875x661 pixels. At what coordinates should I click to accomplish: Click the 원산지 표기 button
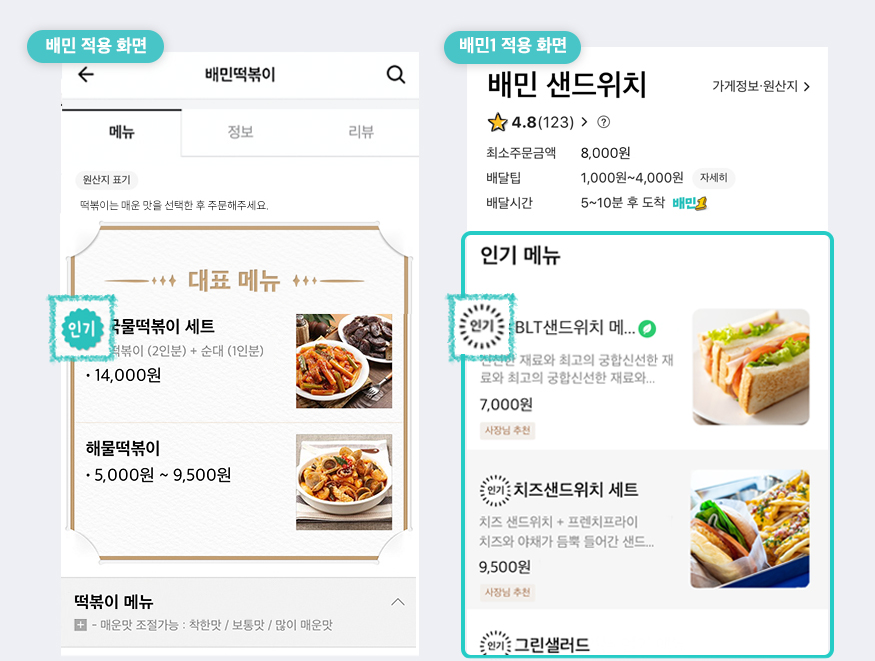click(107, 180)
